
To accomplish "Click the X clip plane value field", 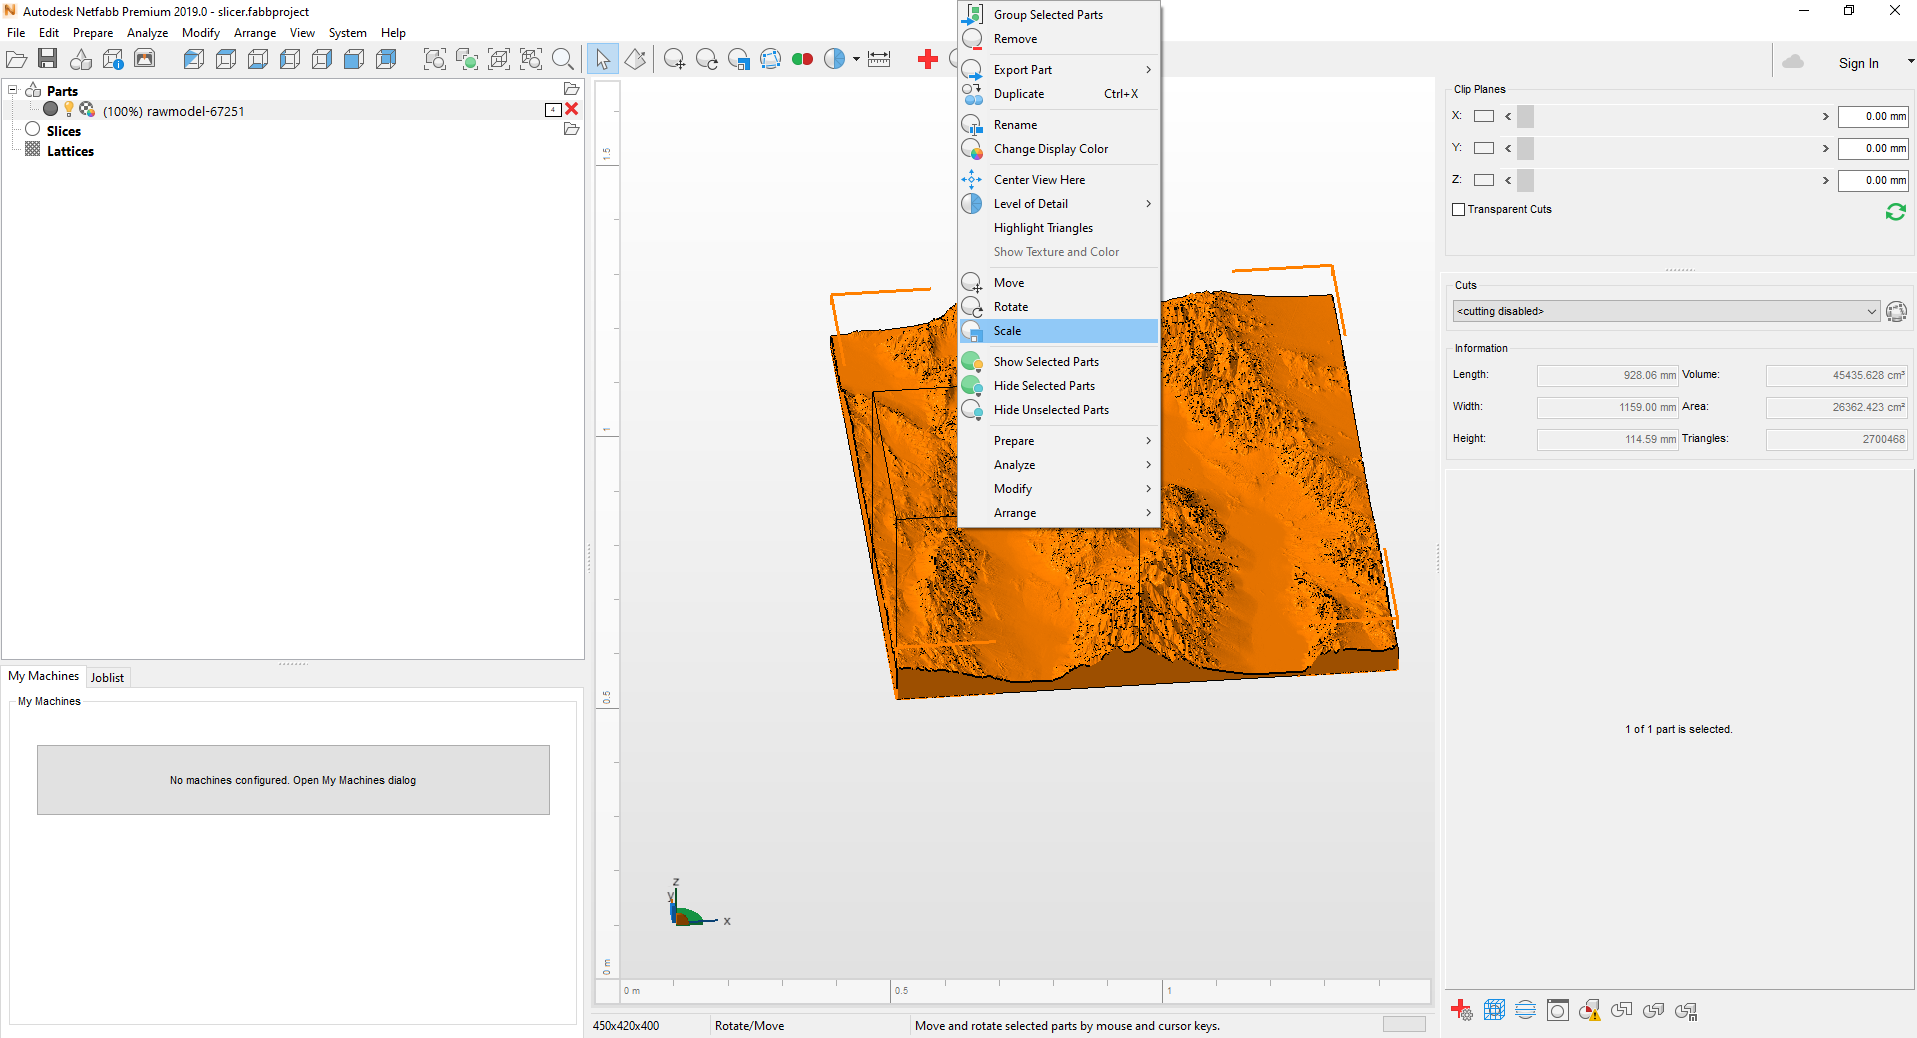I will [1873, 117].
